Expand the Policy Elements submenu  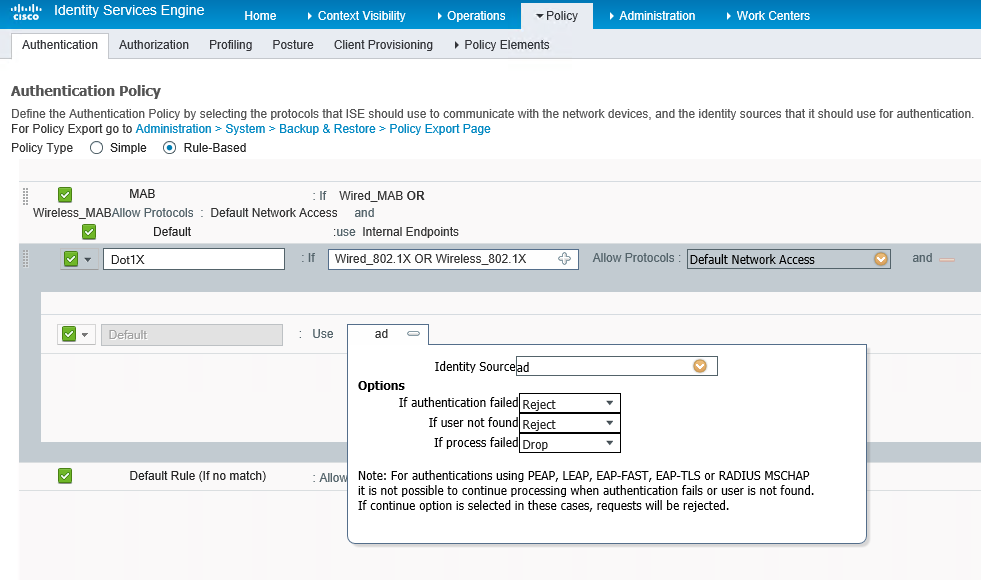coord(502,45)
